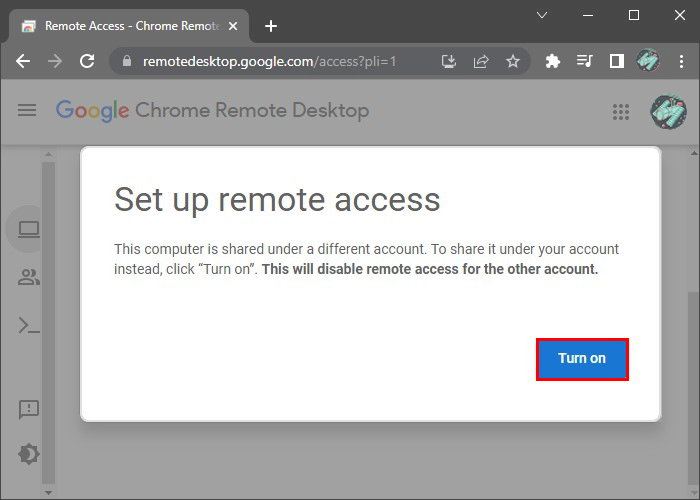Share this page from the address bar
This screenshot has height=500, width=700.
(481, 61)
